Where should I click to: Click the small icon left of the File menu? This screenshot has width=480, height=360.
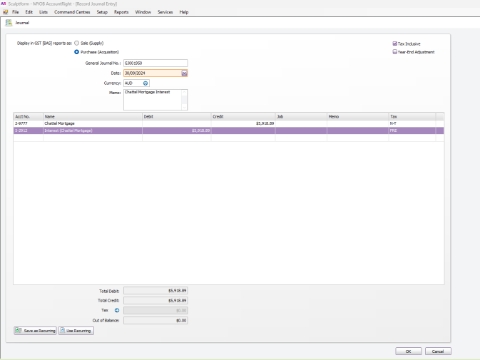pos(6,12)
